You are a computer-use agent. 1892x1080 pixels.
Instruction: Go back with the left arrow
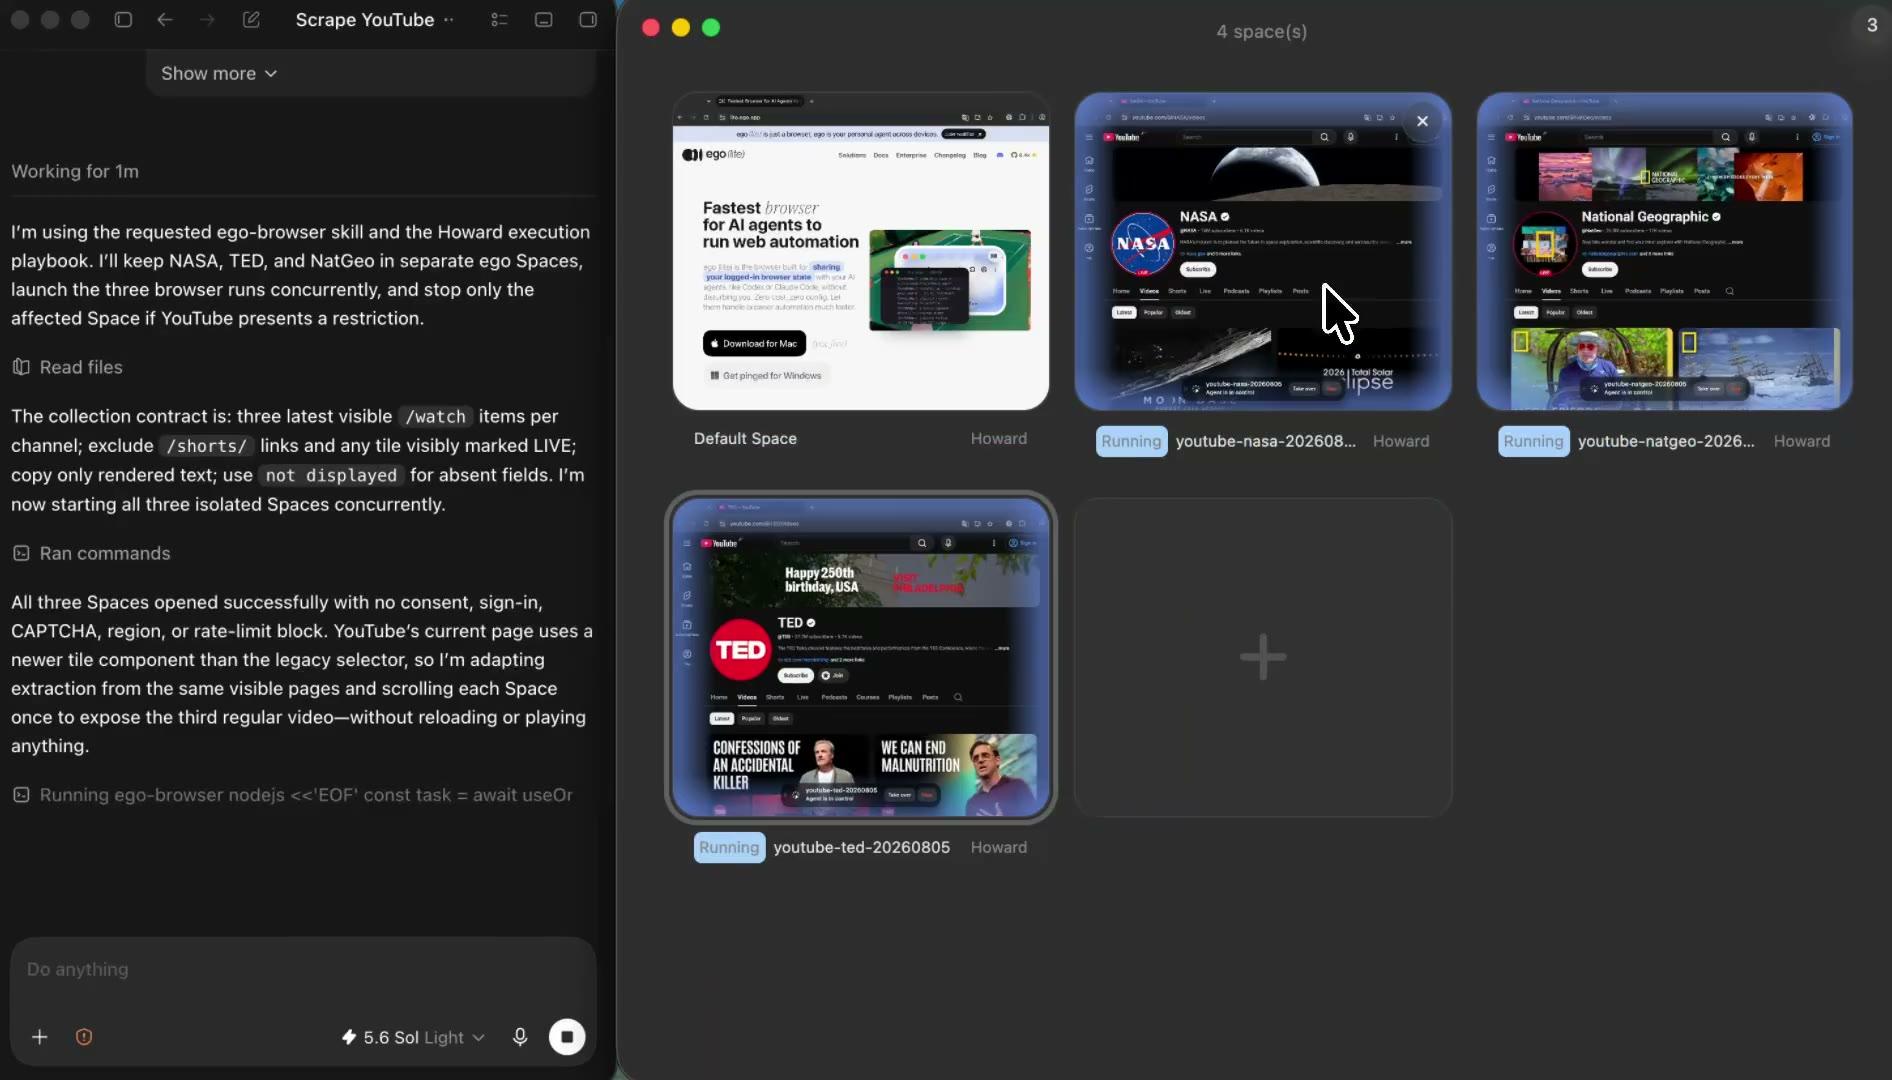[x=165, y=20]
